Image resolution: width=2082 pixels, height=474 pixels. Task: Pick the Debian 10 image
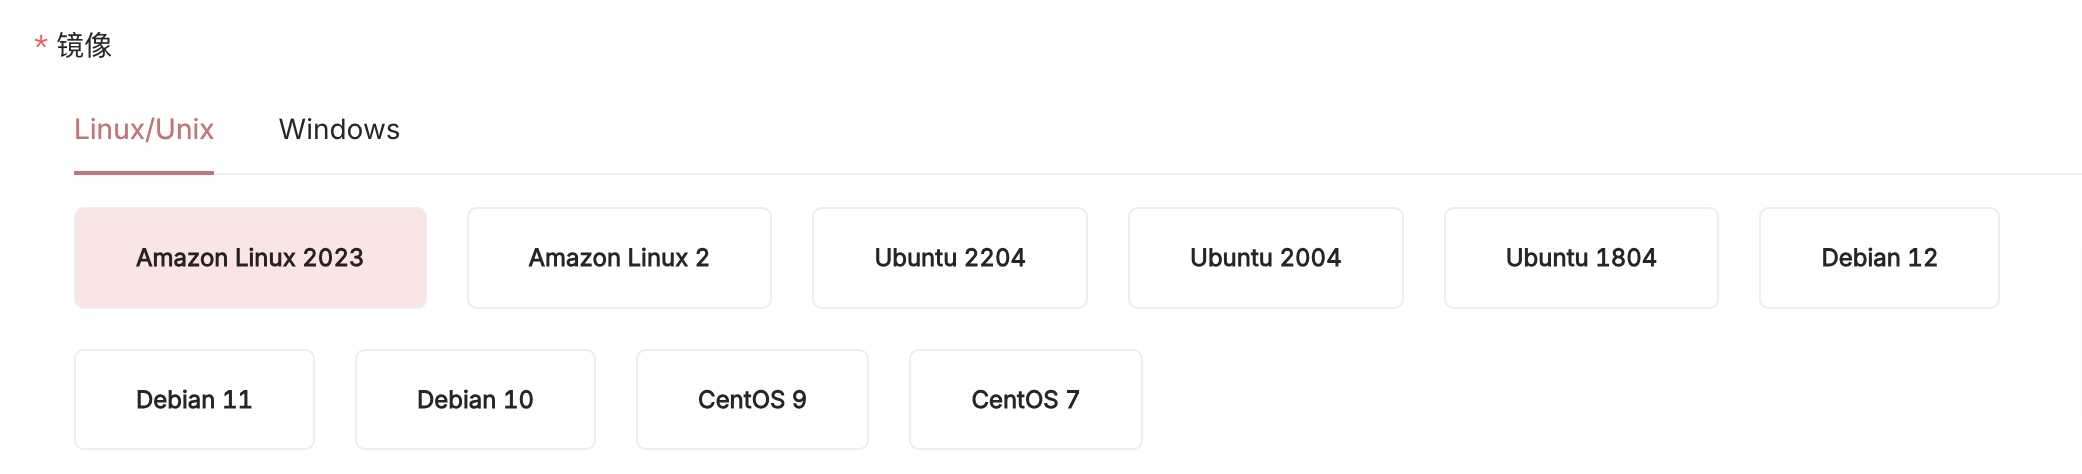[x=475, y=400]
